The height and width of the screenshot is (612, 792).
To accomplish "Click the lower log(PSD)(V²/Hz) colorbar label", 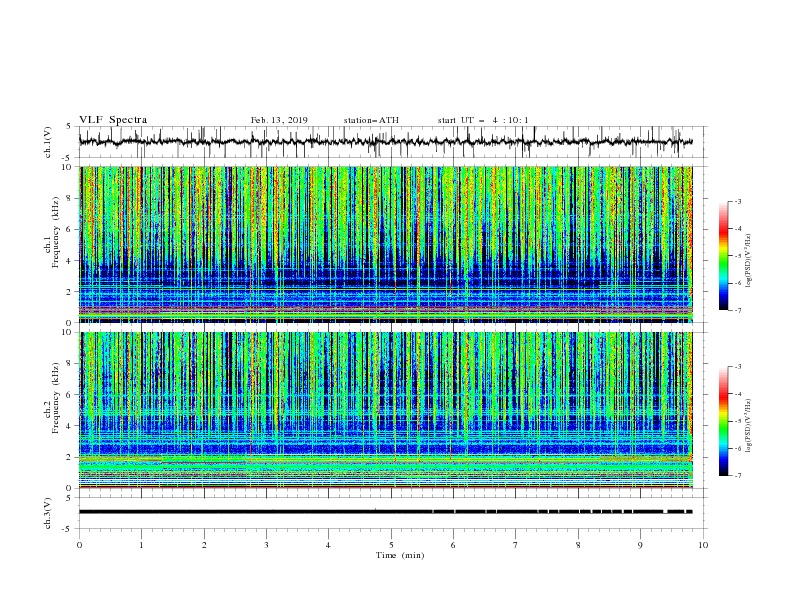I will tap(749, 426).
